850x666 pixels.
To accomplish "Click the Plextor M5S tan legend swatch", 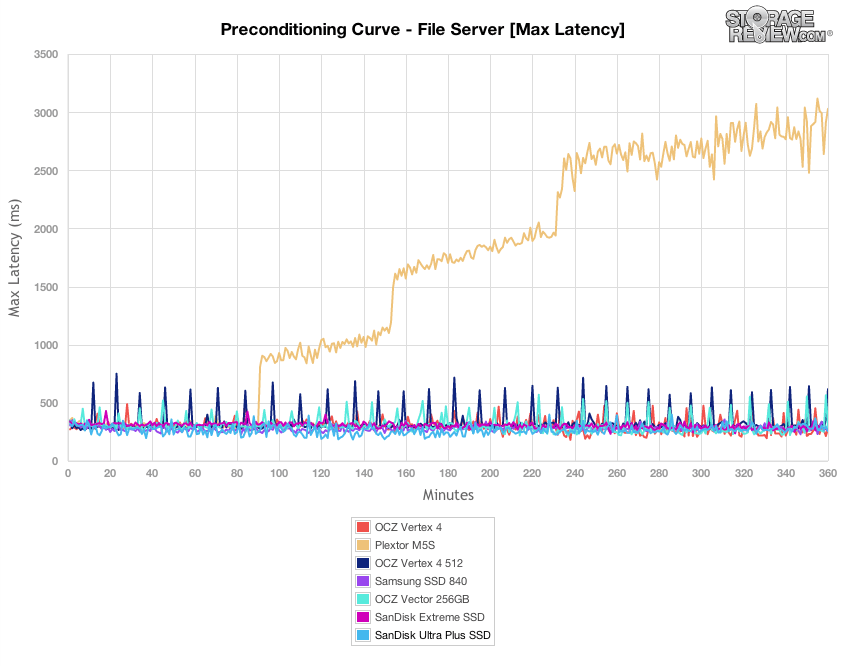I will (363, 545).
